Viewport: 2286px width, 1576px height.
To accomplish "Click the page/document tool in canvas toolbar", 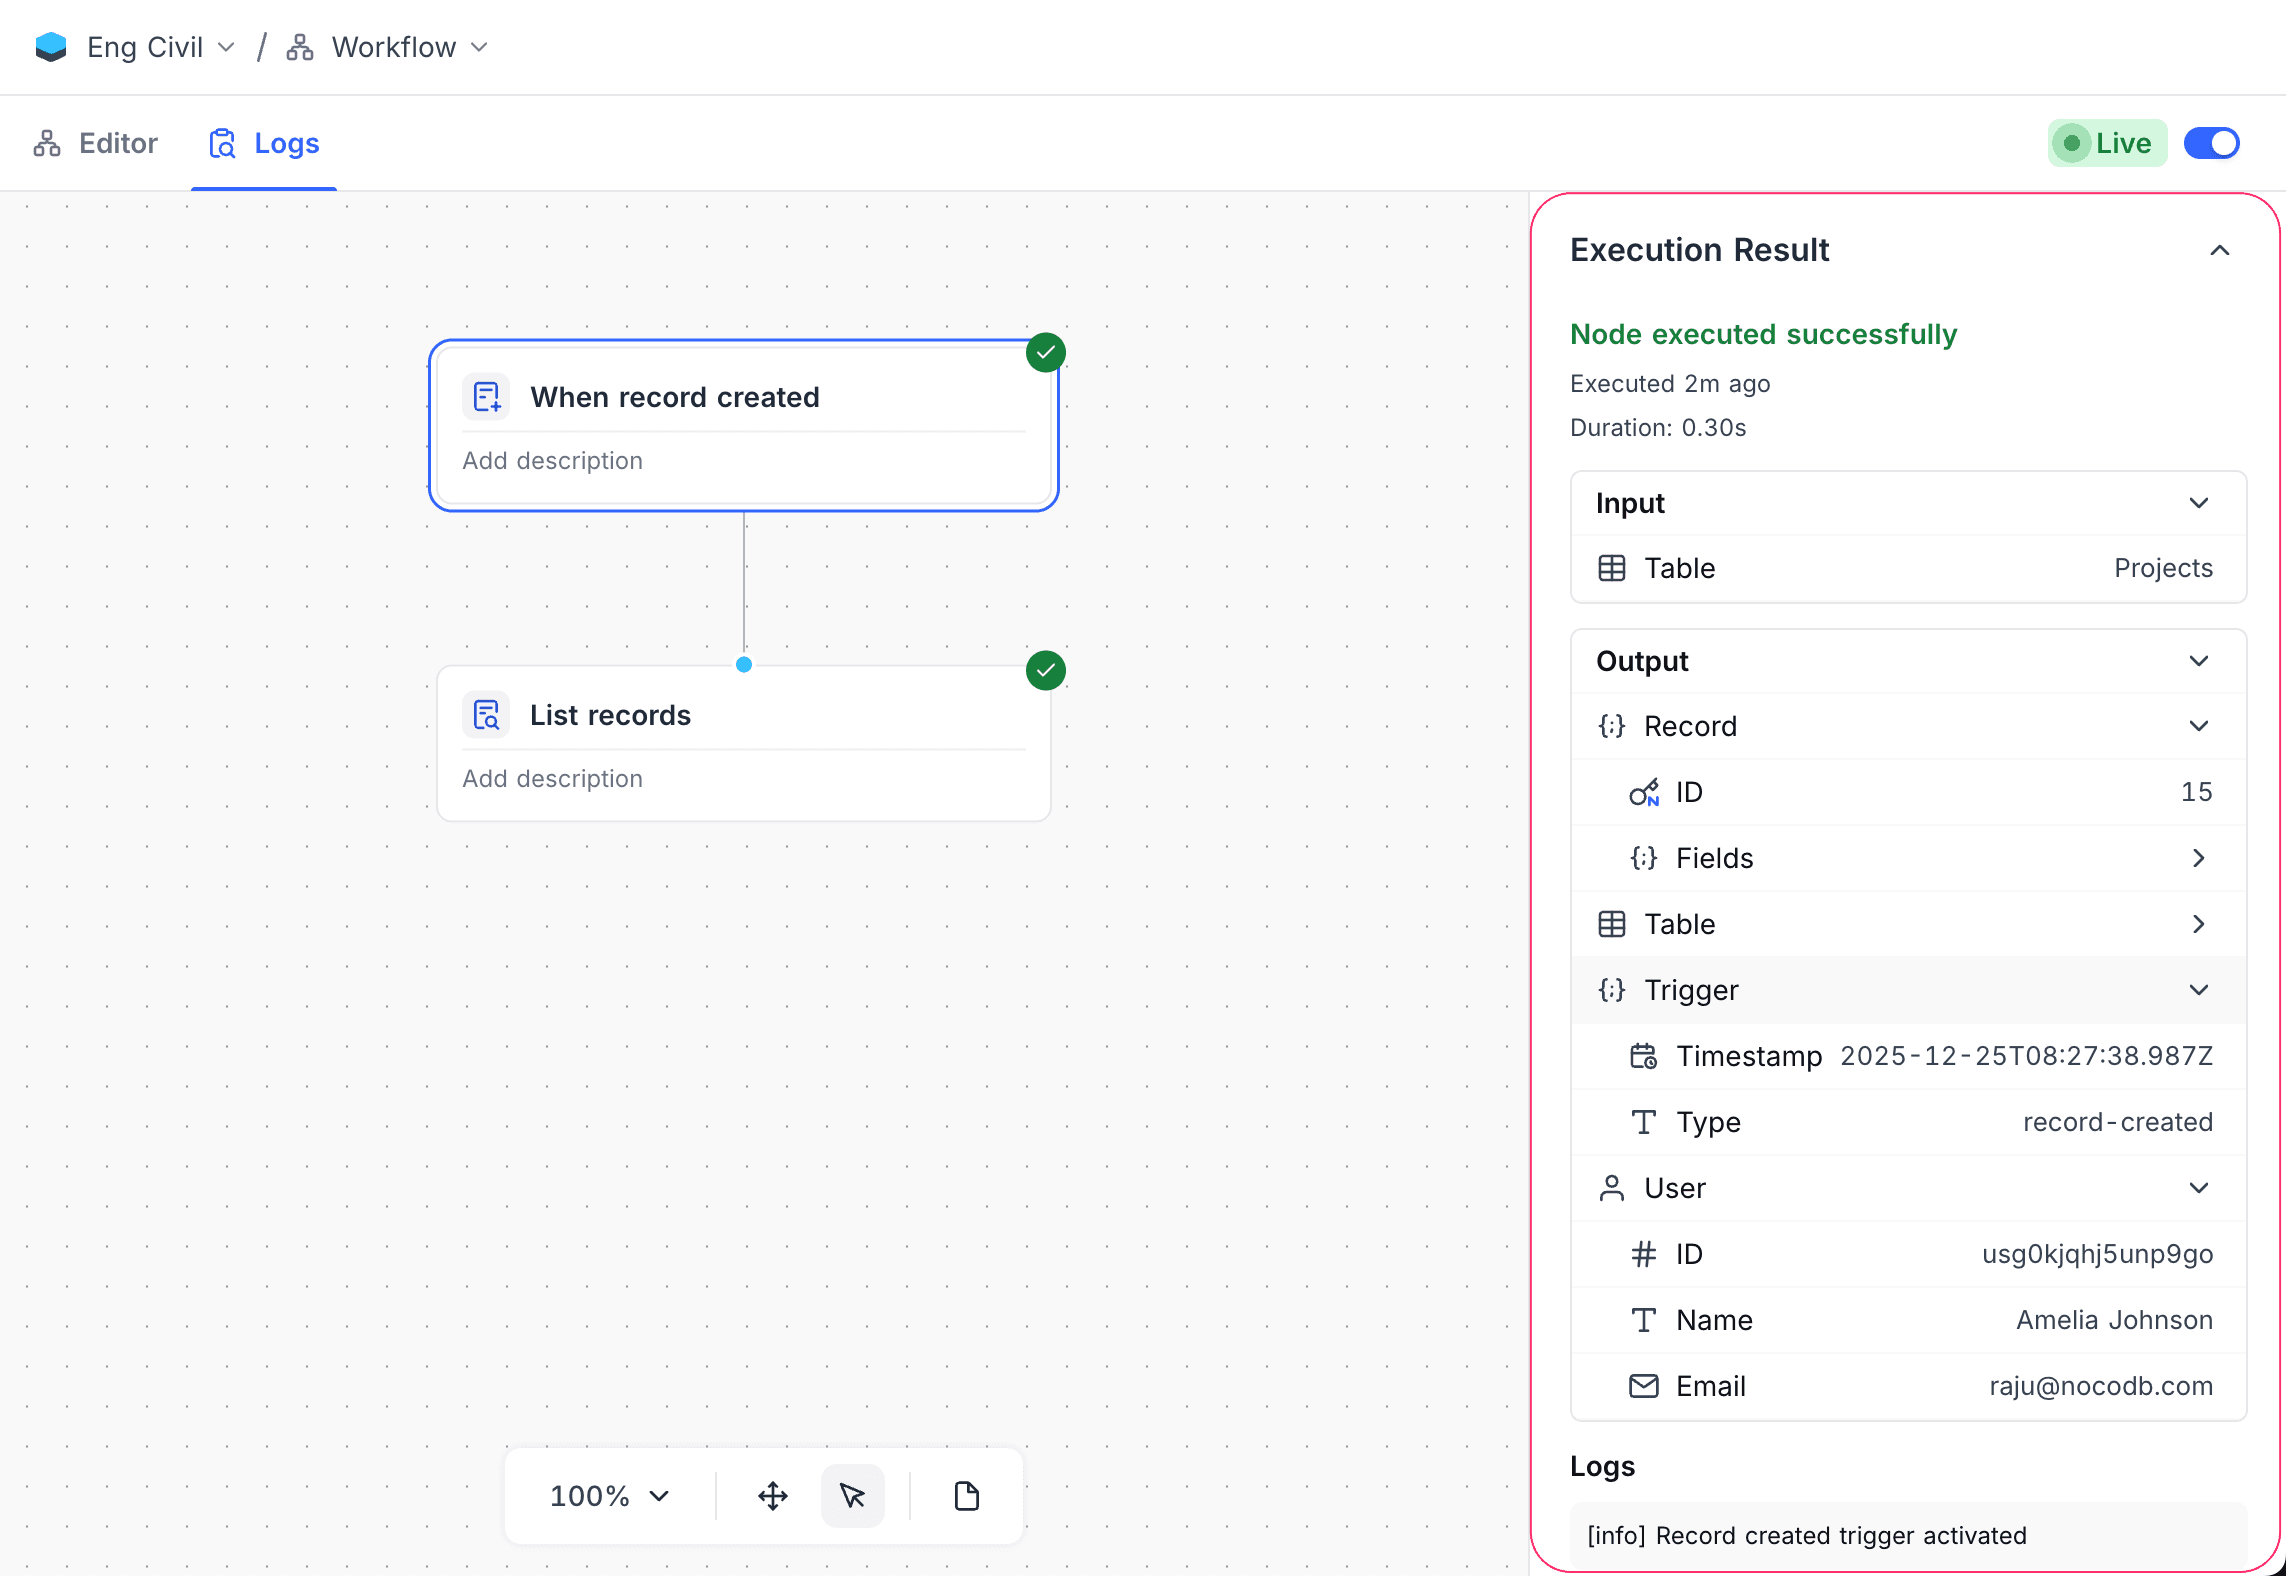I will click(x=964, y=1495).
